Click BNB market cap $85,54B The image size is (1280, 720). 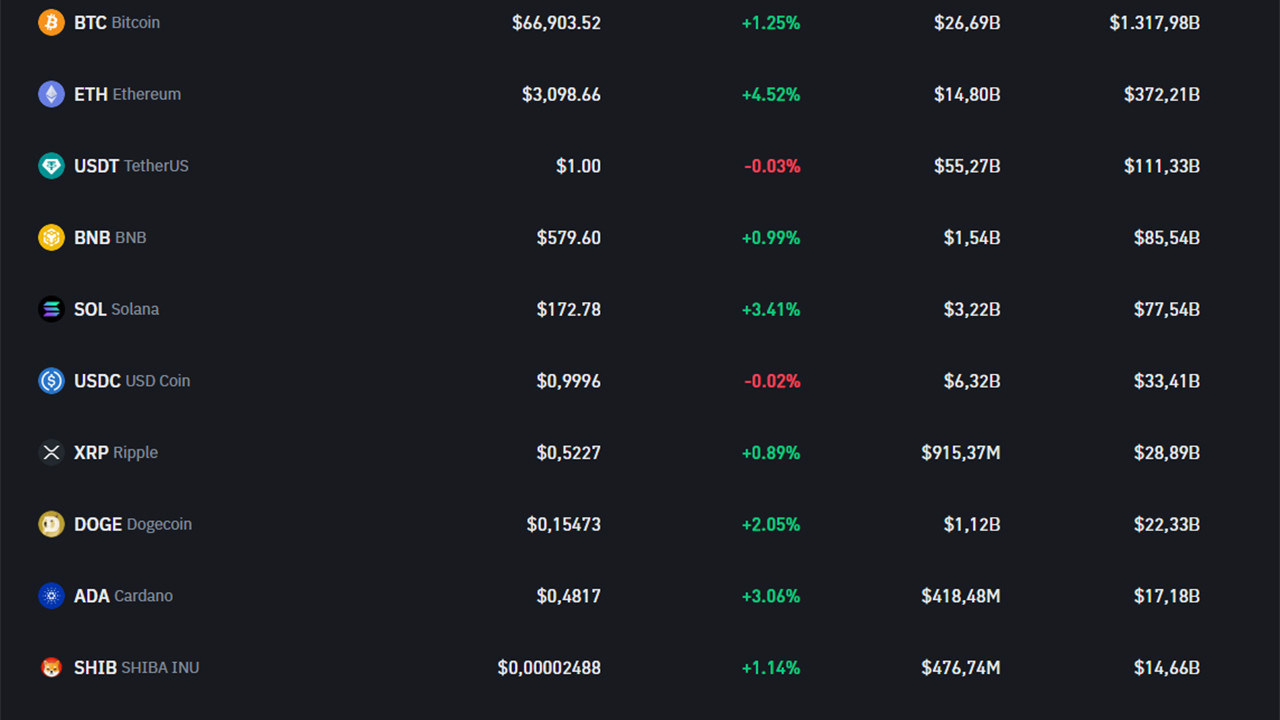[1167, 237]
